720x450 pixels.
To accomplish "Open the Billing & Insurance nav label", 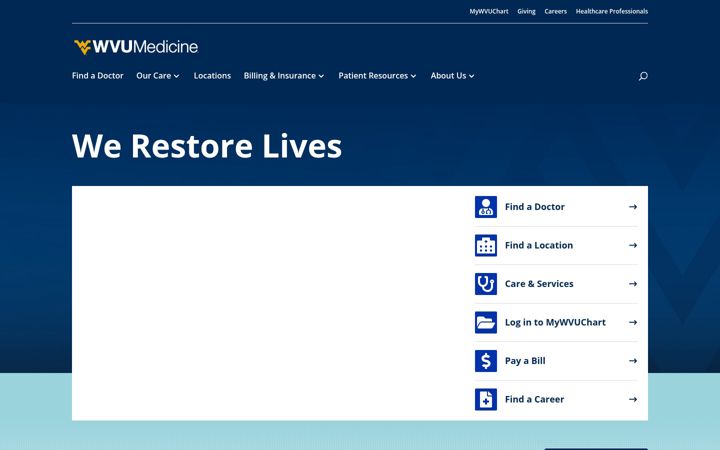I will pos(280,76).
